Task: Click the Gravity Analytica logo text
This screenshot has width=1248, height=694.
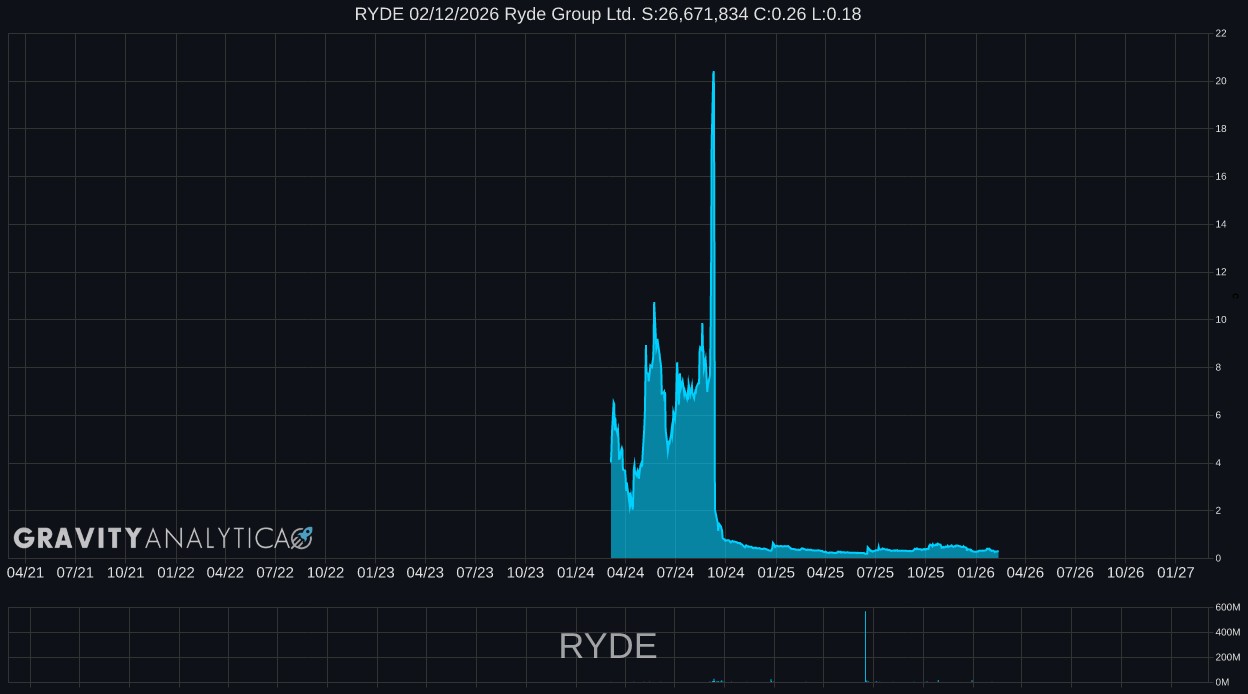Action: 150,538
